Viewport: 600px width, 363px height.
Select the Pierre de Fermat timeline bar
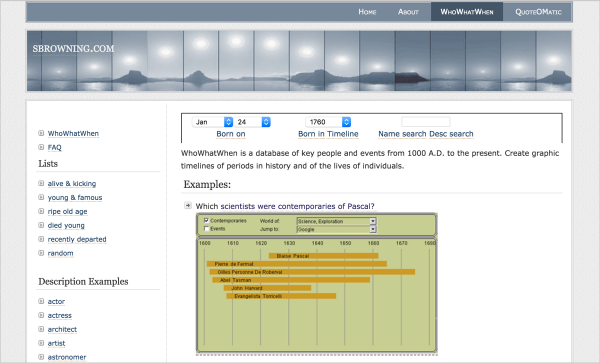(x=297, y=264)
